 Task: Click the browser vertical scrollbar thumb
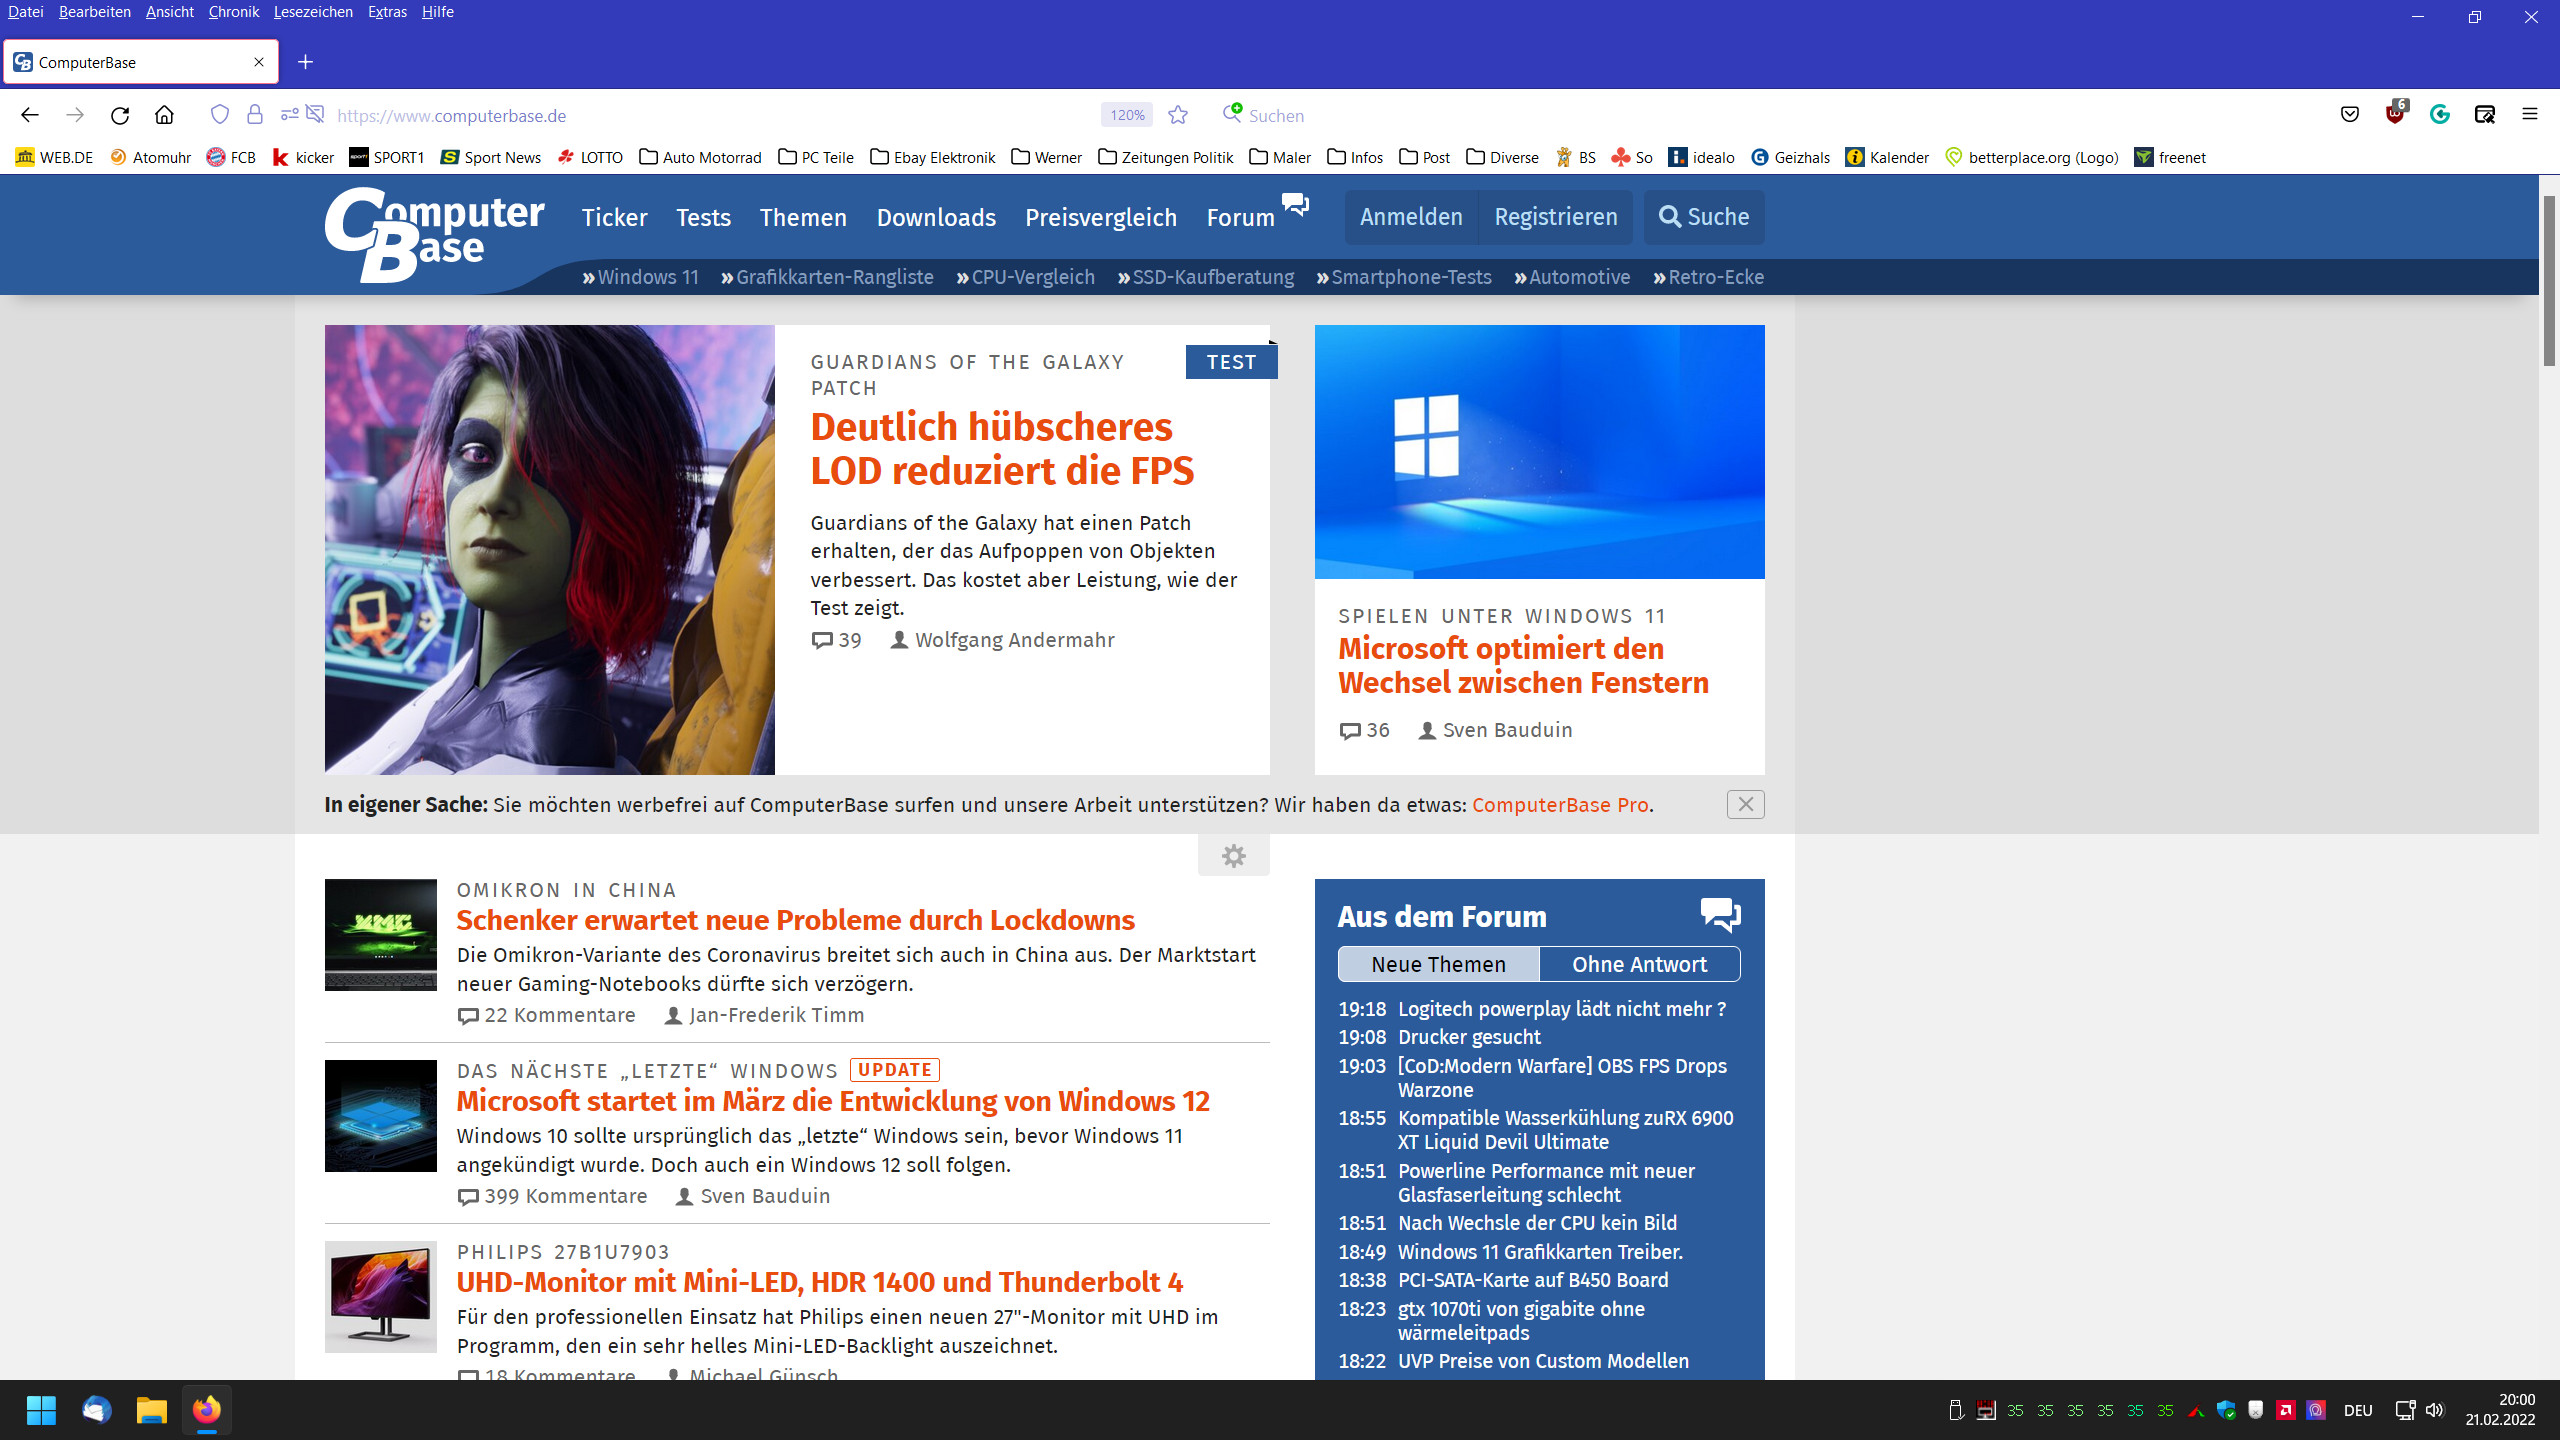pos(2549,280)
